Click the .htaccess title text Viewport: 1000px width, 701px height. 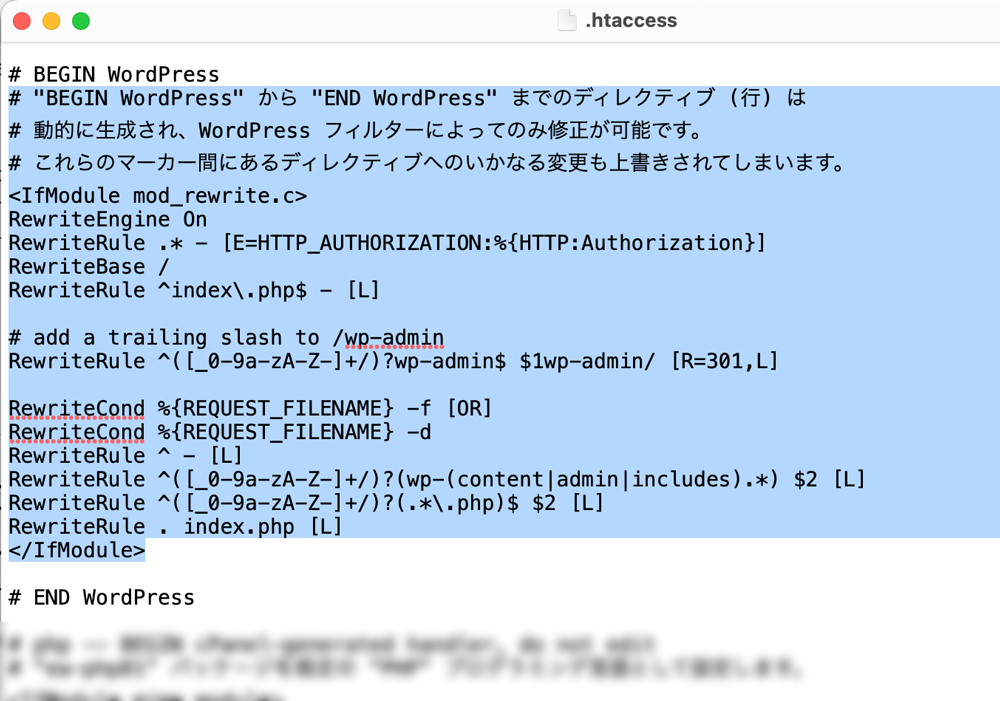(x=631, y=21)
